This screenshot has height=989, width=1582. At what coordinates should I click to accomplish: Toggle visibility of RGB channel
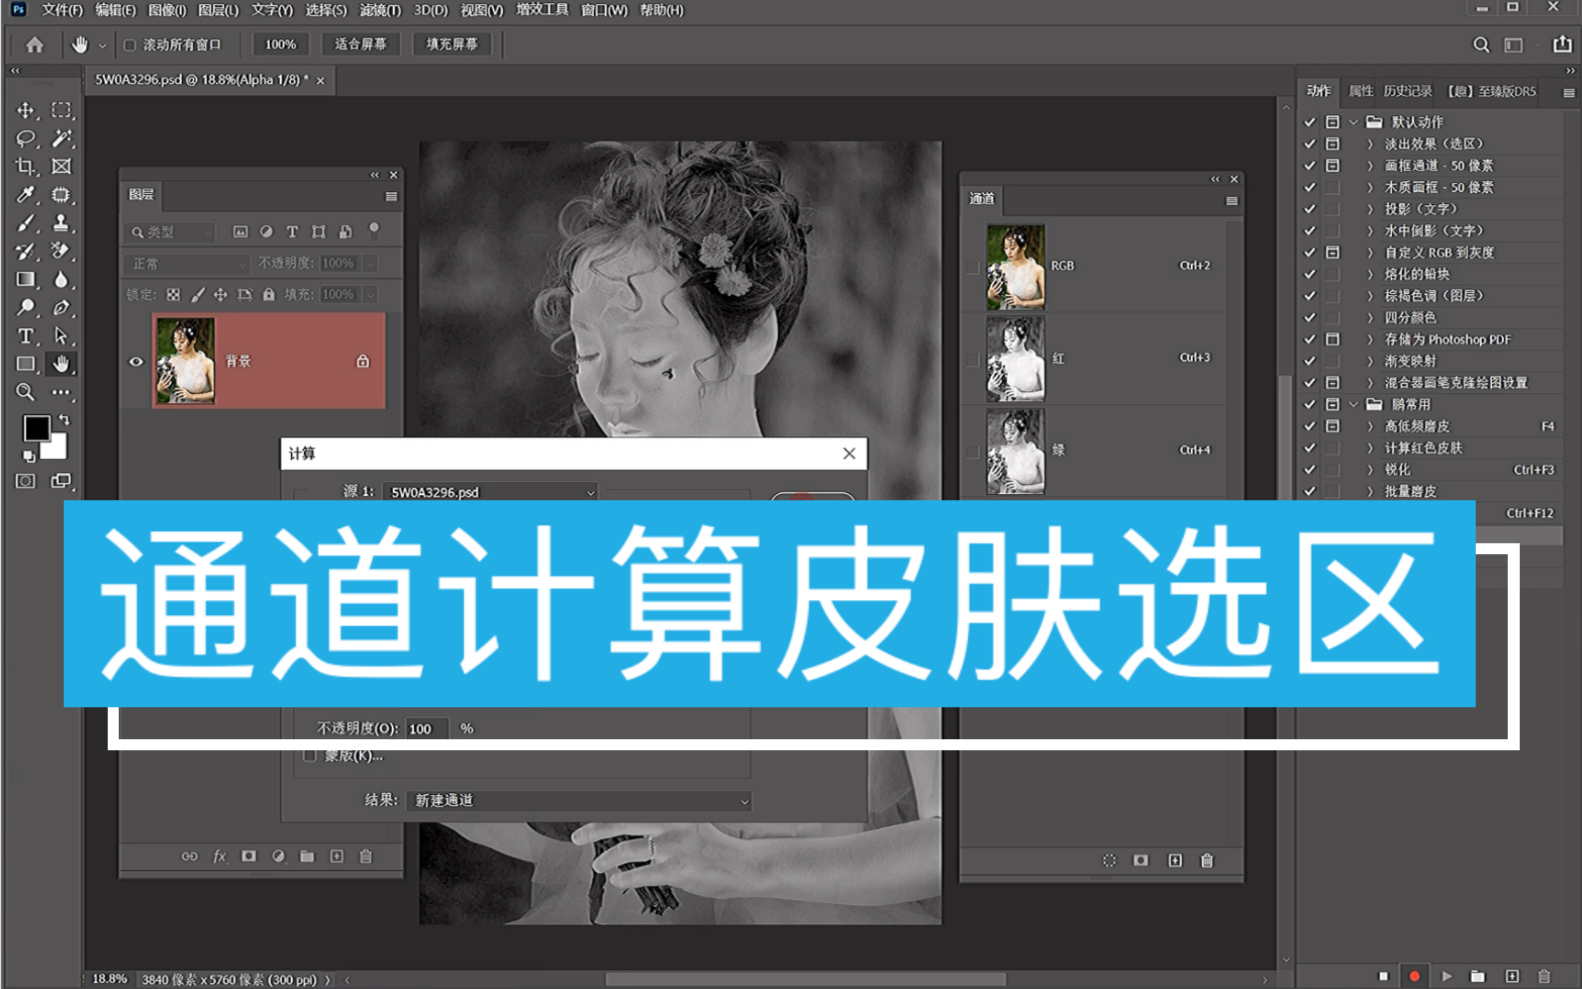(x=972, y=267)
